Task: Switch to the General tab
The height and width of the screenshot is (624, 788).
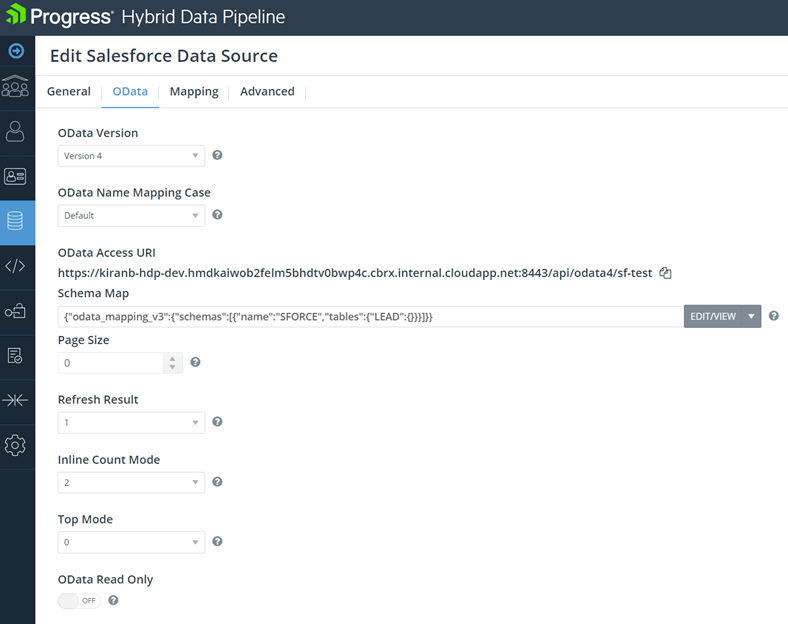Action: [69, 91]
